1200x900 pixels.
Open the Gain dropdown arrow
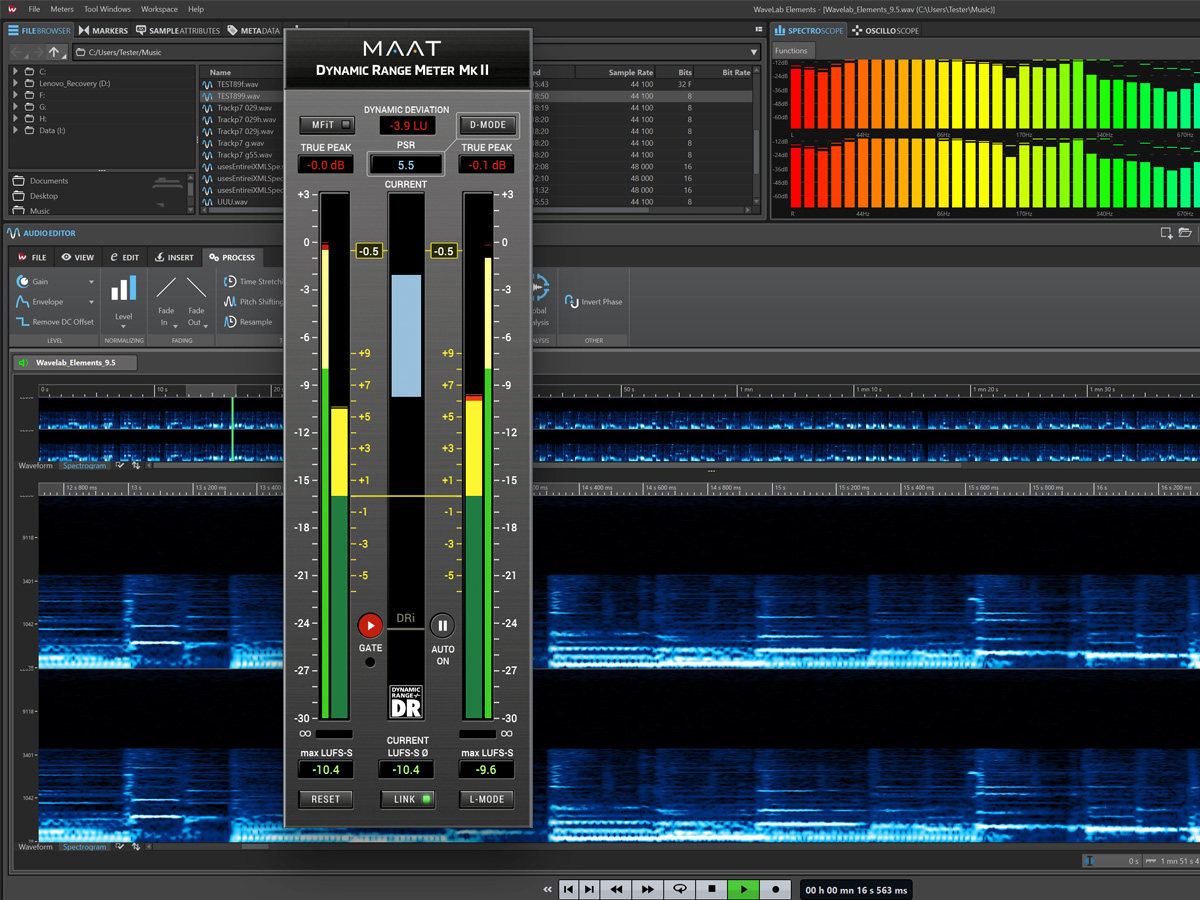(91, 282)
